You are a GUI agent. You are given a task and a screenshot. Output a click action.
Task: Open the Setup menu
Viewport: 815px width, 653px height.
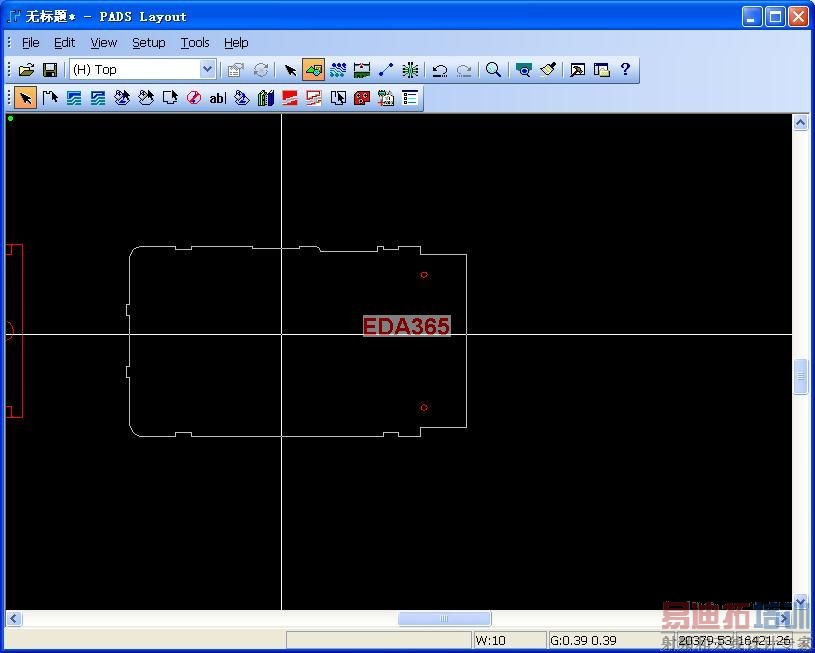[x=148, y=43]
